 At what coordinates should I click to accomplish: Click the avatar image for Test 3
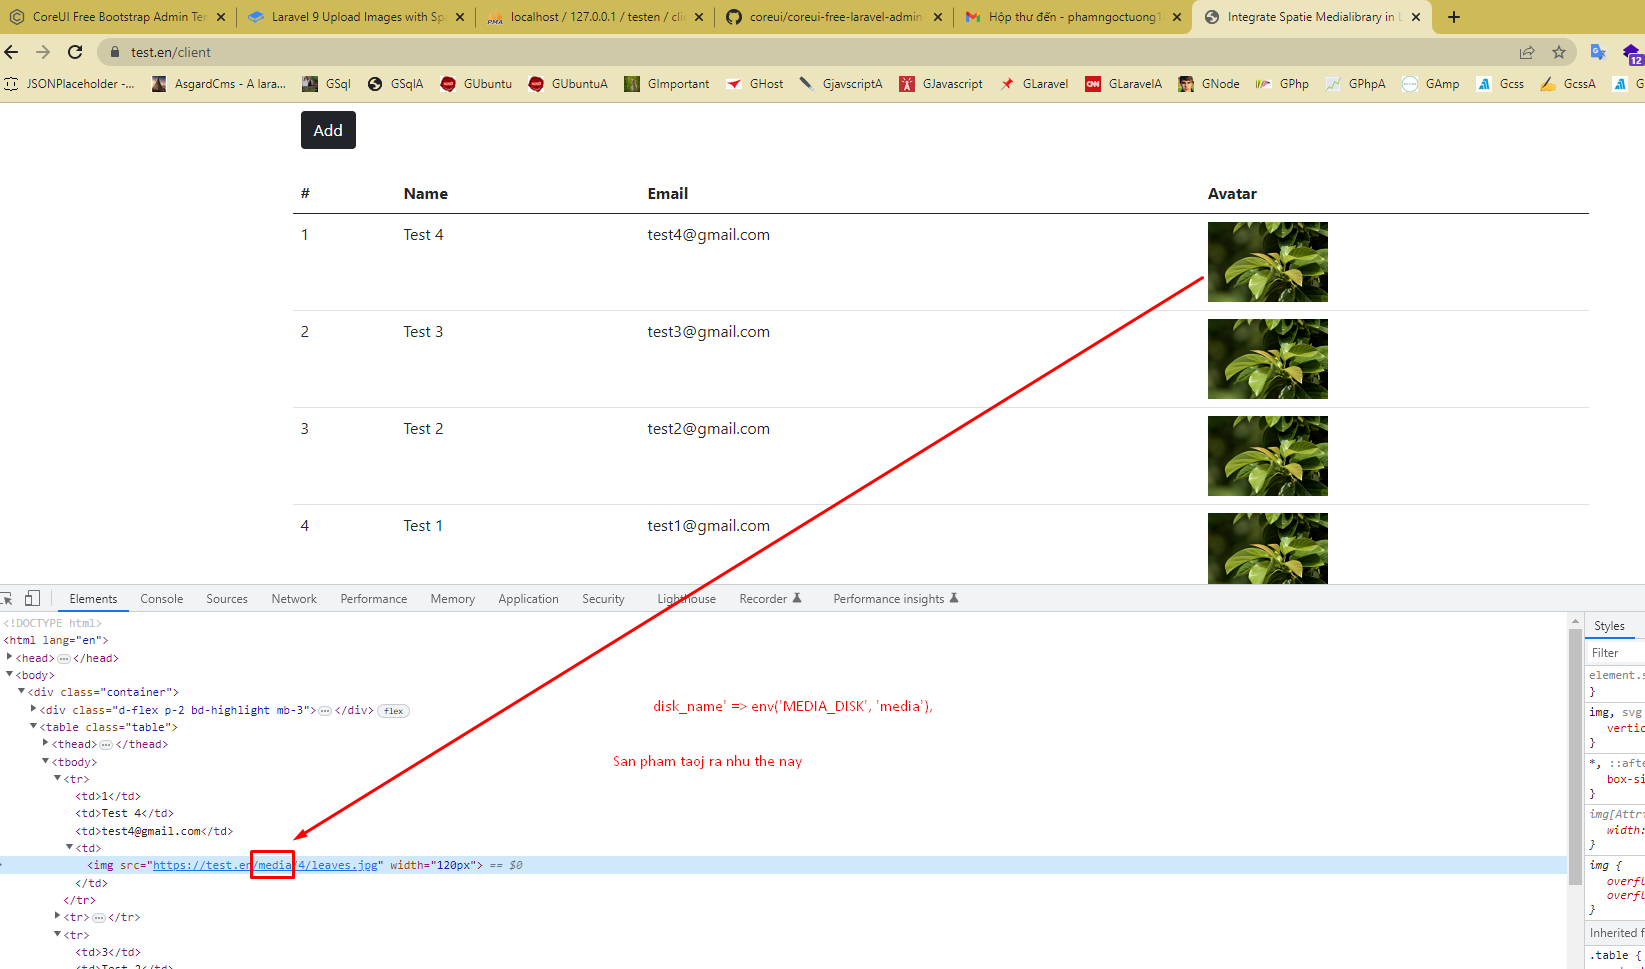(x=1268, y=359)
